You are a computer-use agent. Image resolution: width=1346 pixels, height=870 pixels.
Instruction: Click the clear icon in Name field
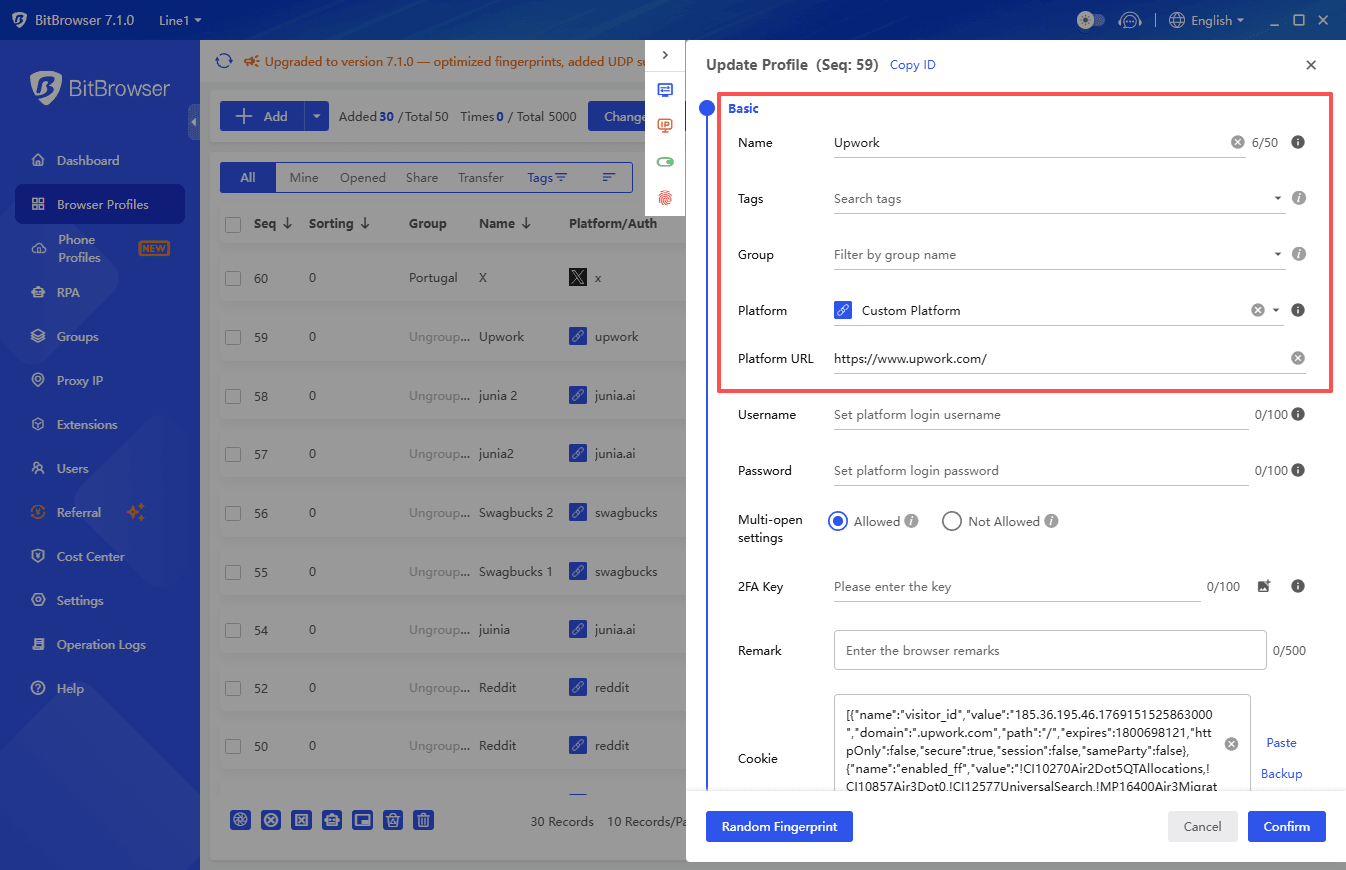(x=1238, y=143)
